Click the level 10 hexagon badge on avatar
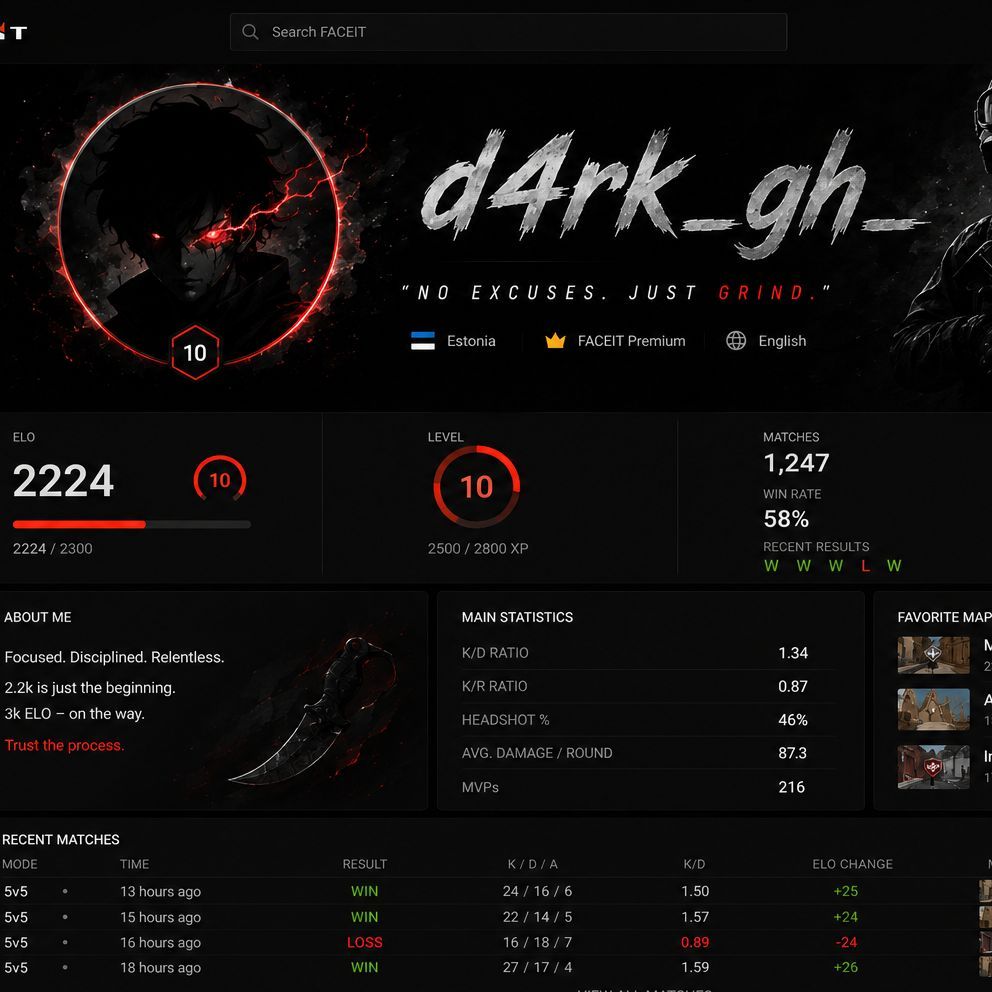The image size is (992, 992). pyautogui.click(x=195, y=352)
